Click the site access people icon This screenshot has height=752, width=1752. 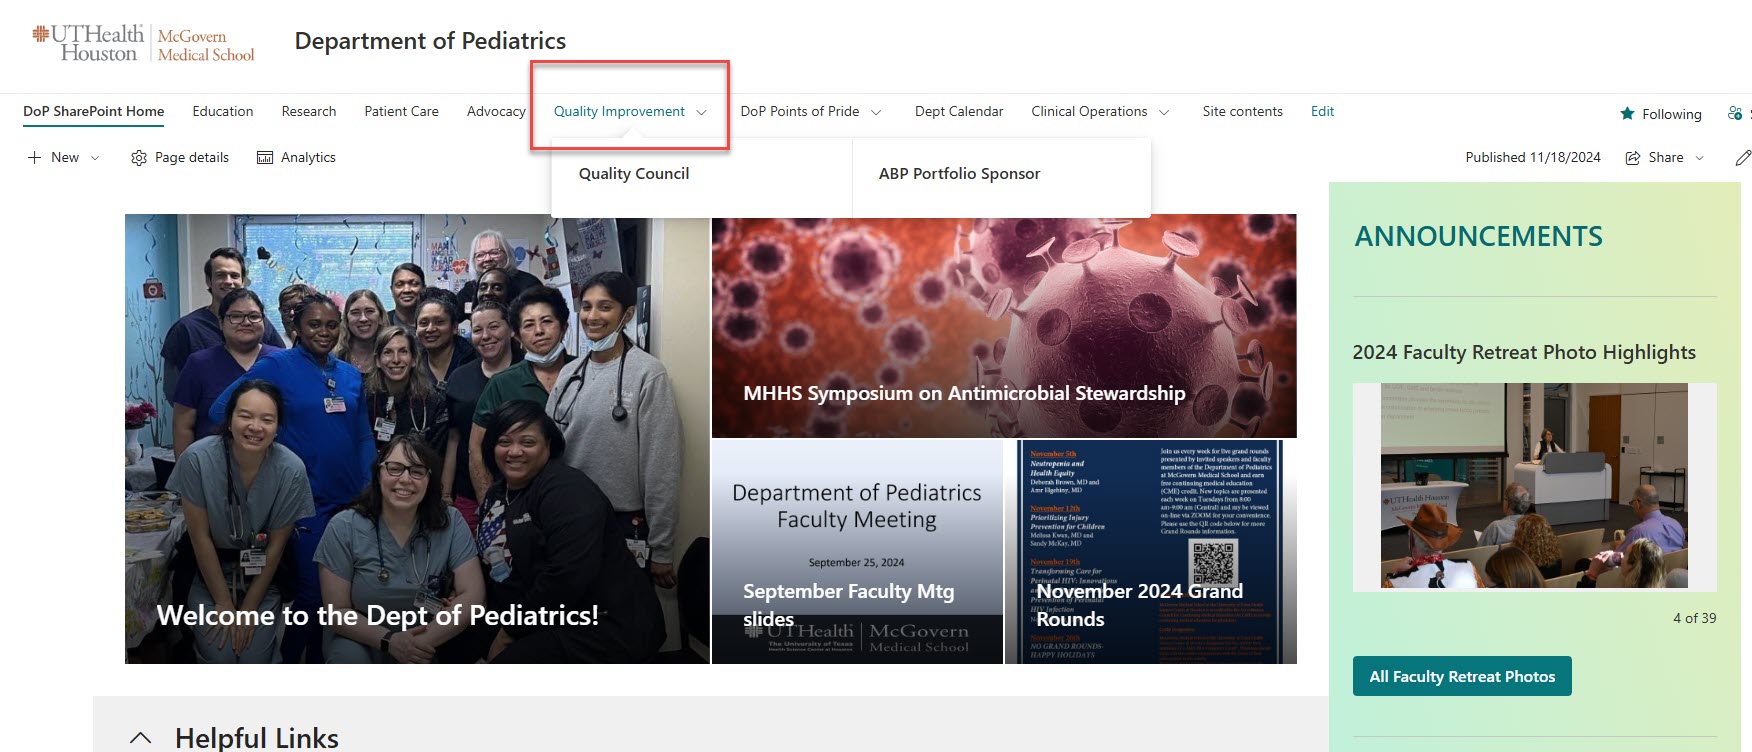(x=1735, y=114)
